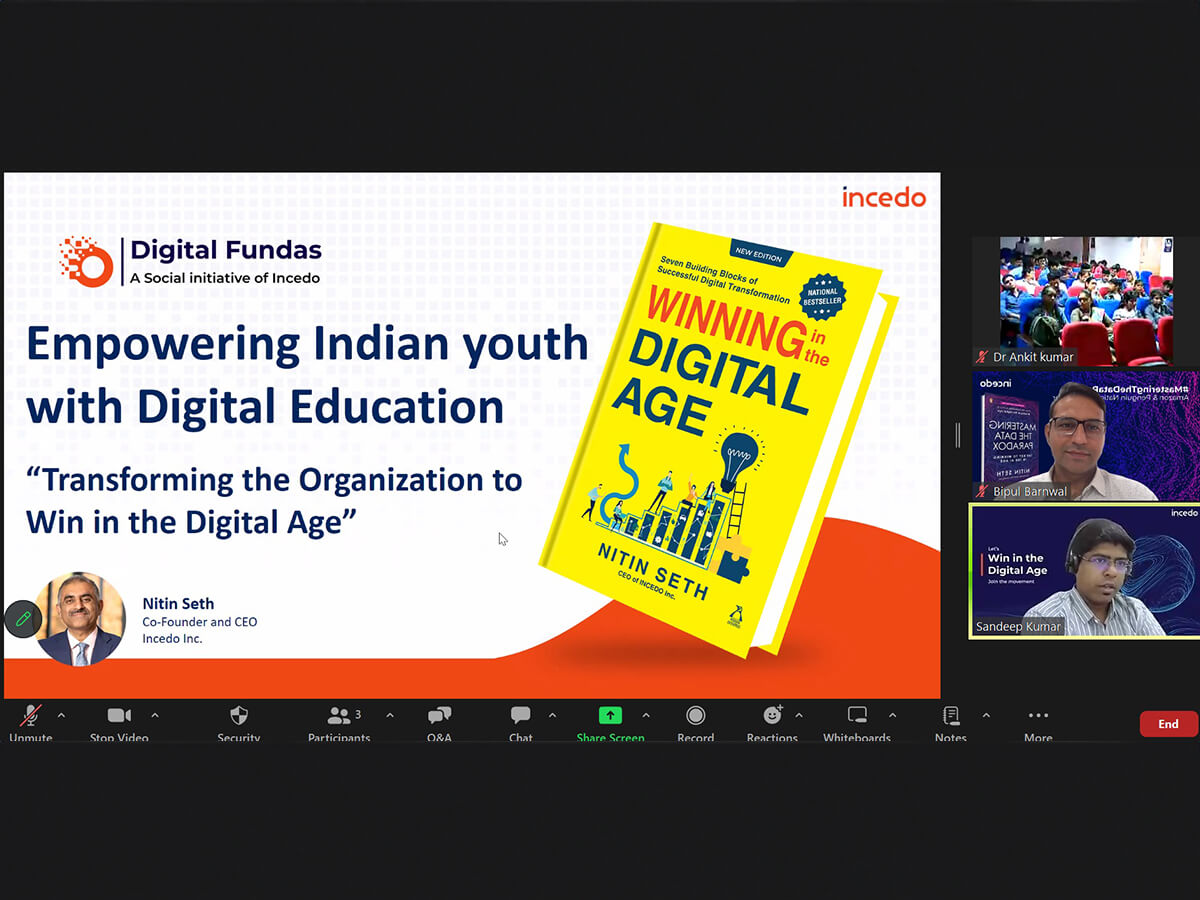Viewport: 1200px width, 900px height.
Task: Expand video options arrow beside Stop Video
Action: [x=154, y=716]
